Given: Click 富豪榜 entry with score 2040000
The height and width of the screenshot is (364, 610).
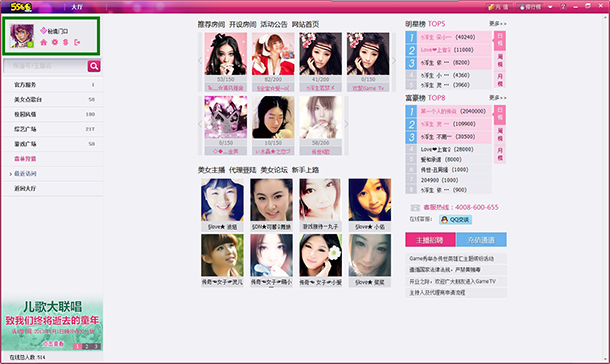Looking at the screenshot, I should pos(449,112).
